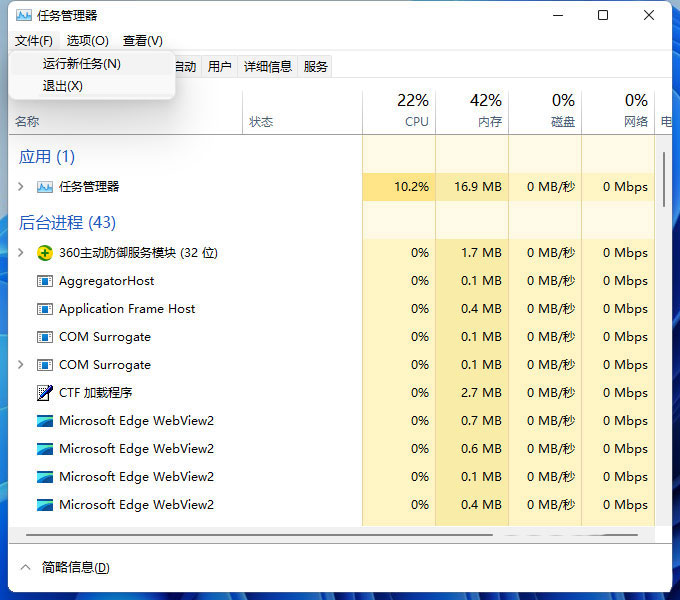Viewport: 680px width, 600px height.
Task: Expand the 任务管理器 app entry
Action: [x=21, y=187]
